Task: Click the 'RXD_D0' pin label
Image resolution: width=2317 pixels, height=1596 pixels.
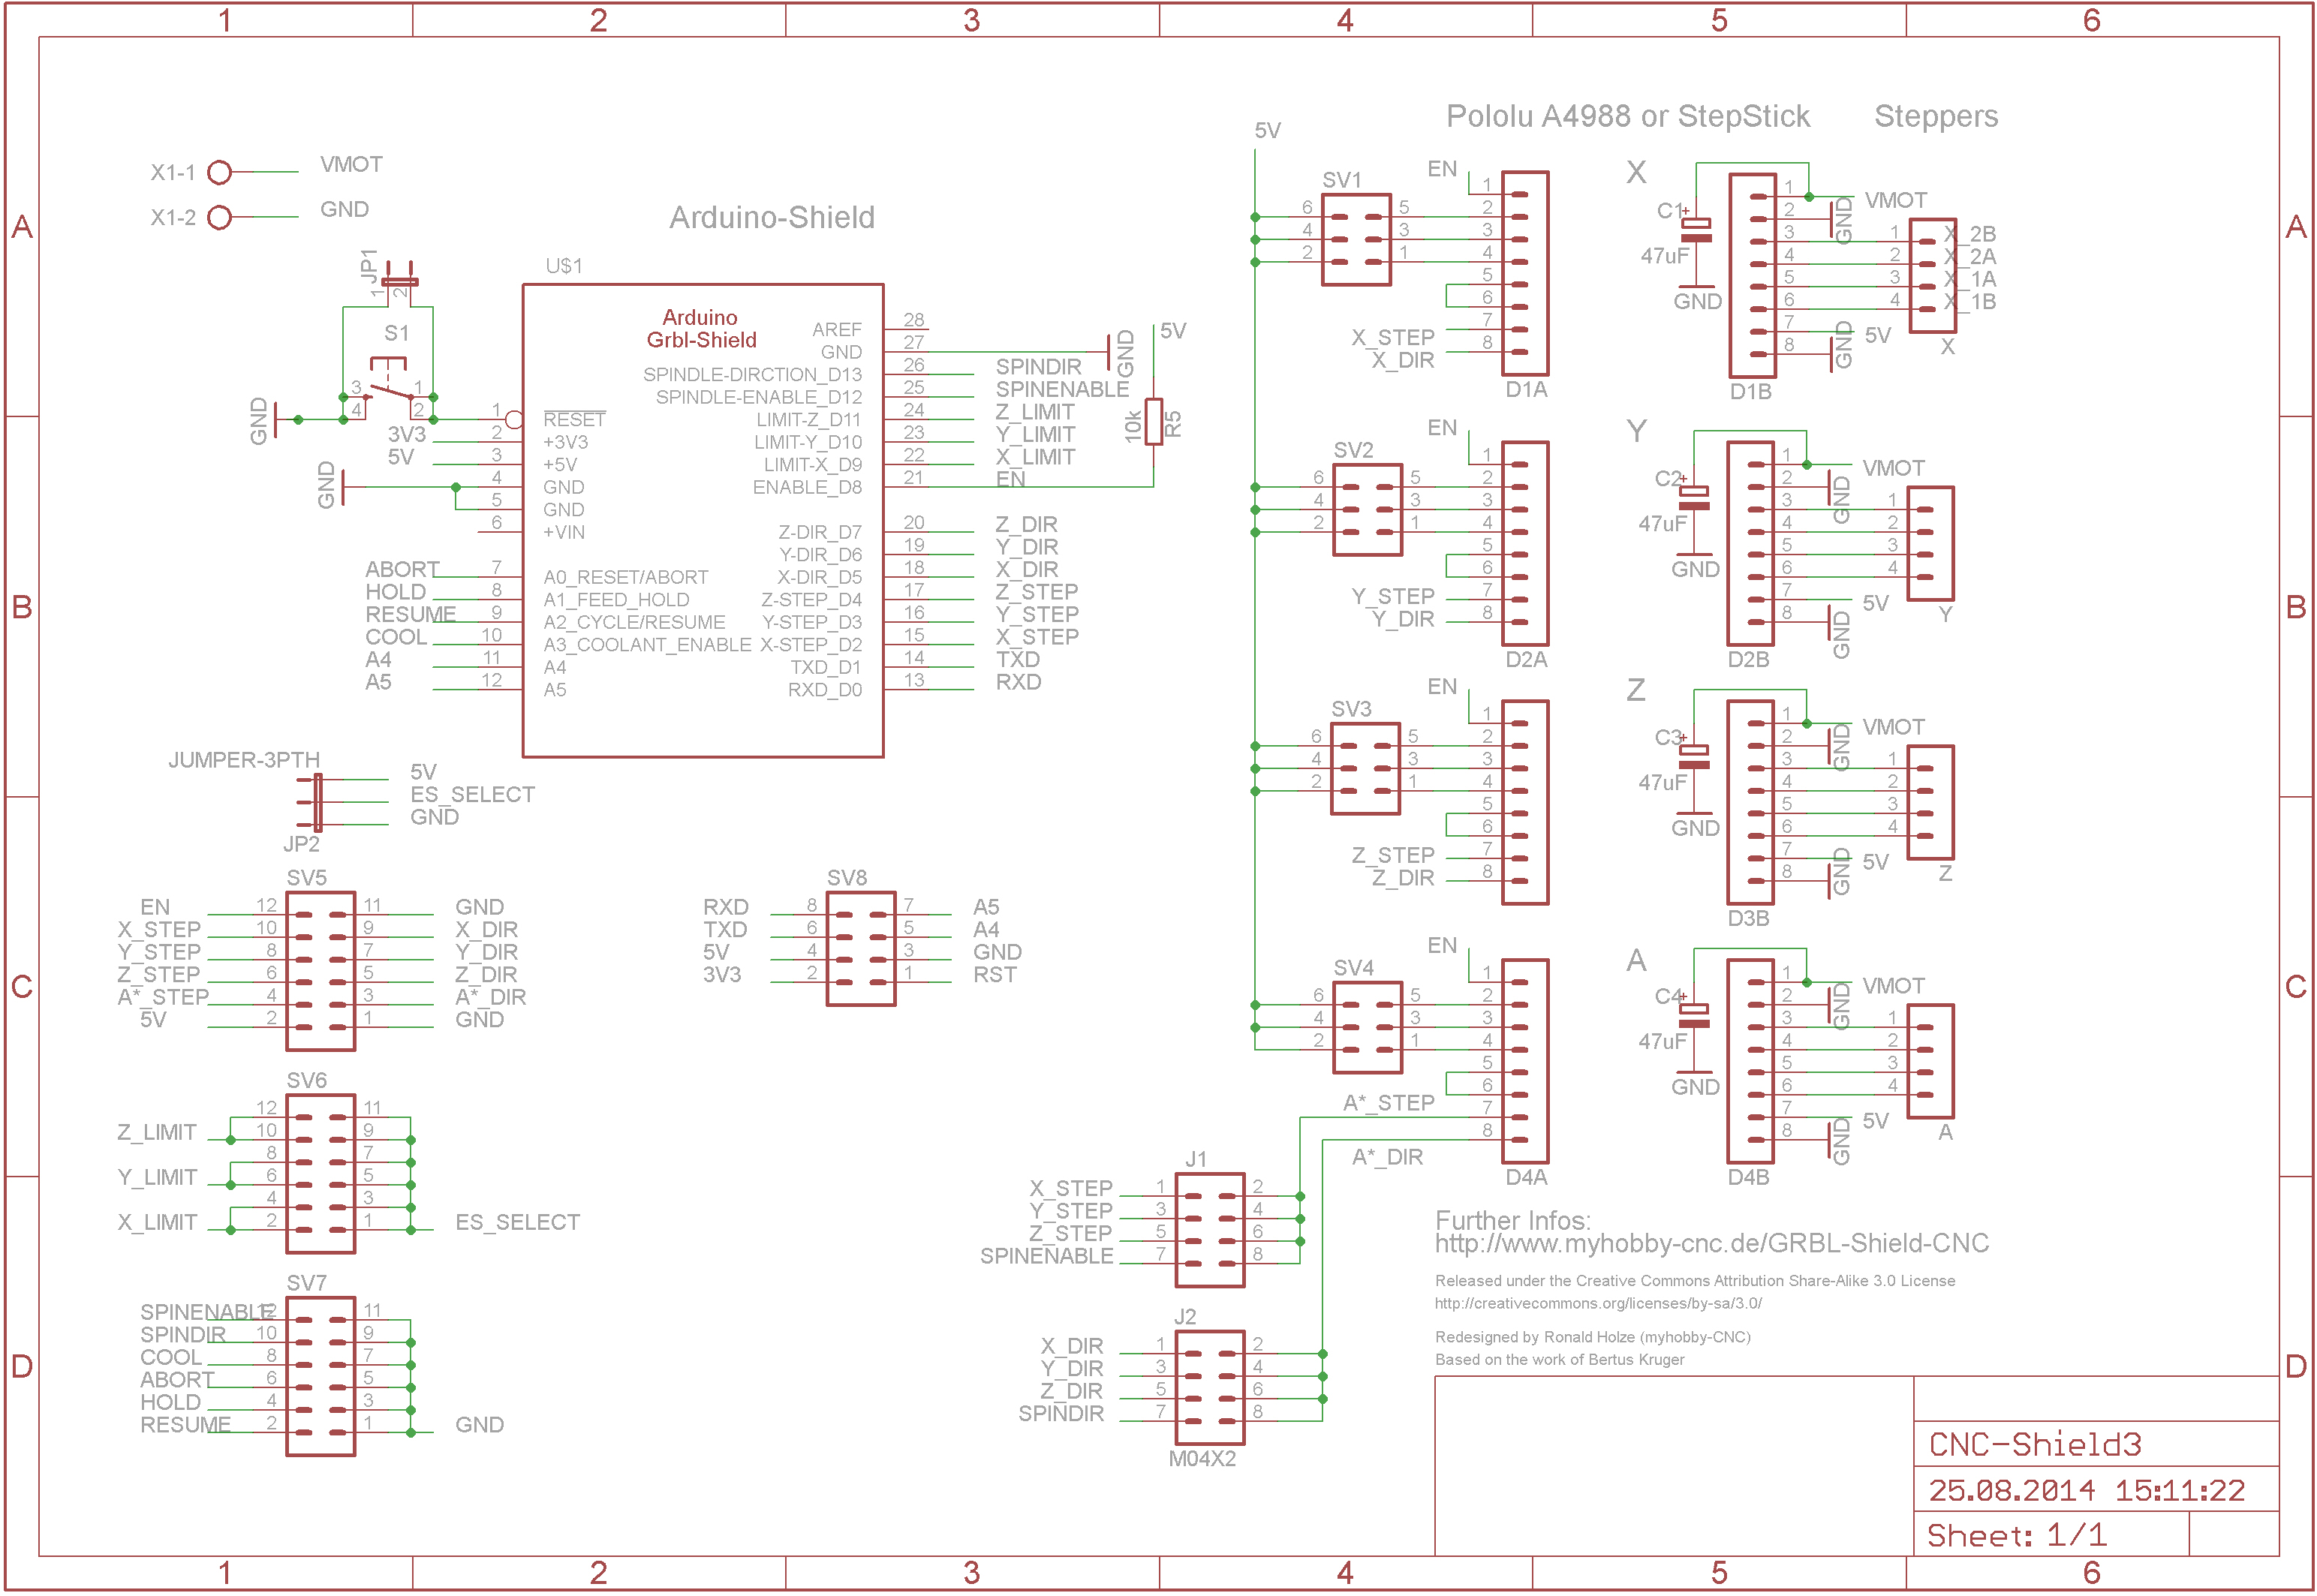Action: (x=824, y=690)
